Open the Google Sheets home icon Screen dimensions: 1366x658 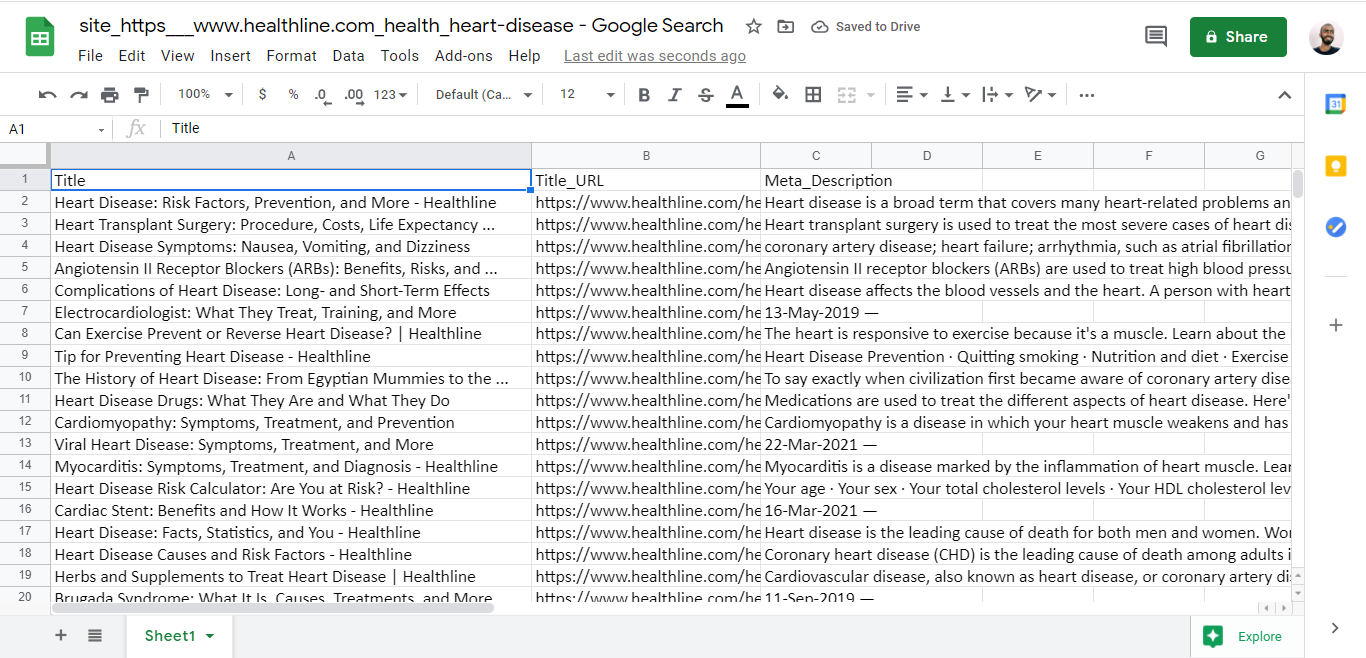click(x=40, y=38)
